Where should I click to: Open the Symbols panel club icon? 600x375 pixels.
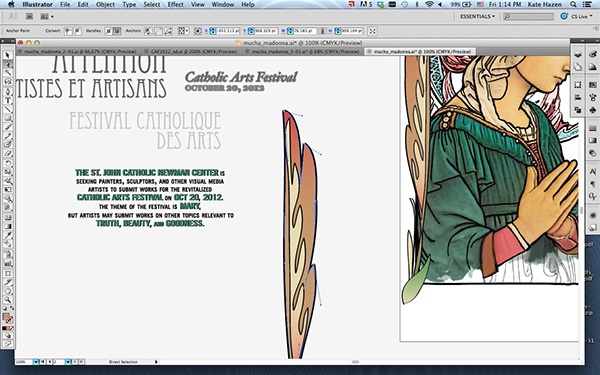pyautogui.click(x=593, y=110)
